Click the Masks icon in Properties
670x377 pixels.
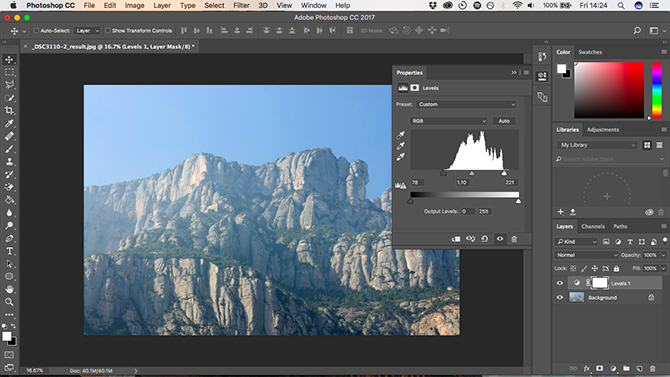pos(414,88)
